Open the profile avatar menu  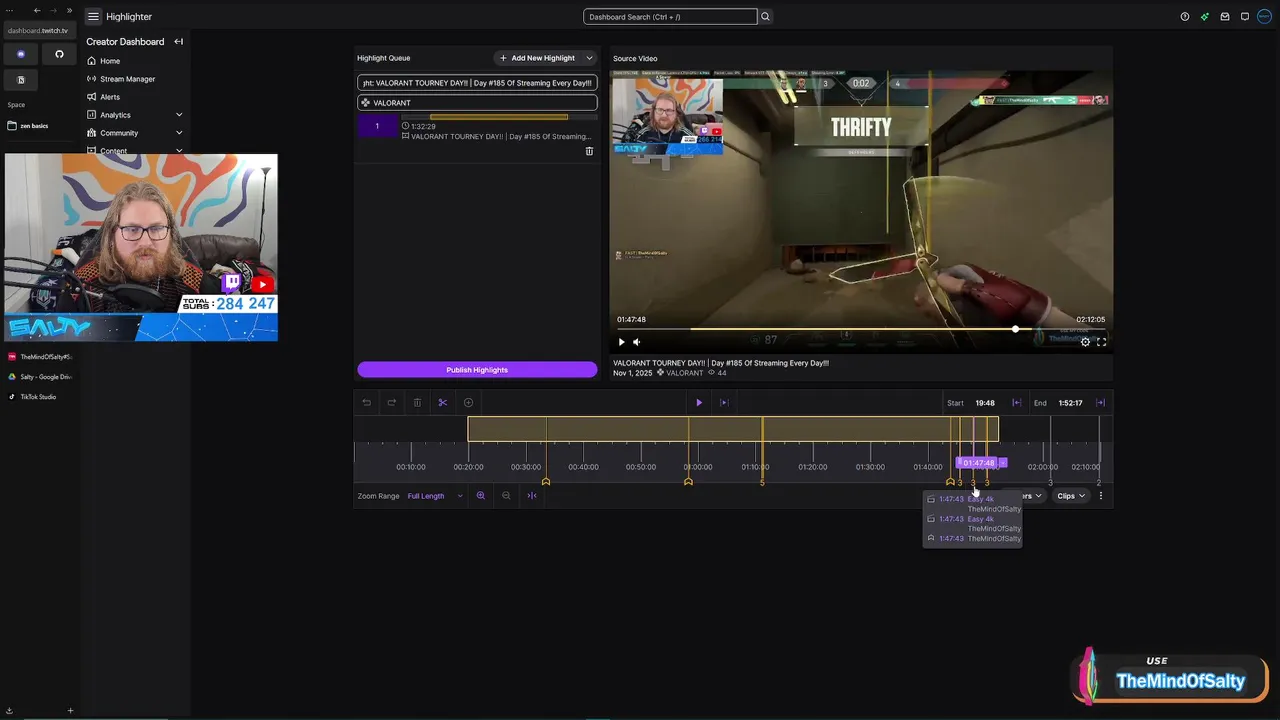(x=1266, y=17)
